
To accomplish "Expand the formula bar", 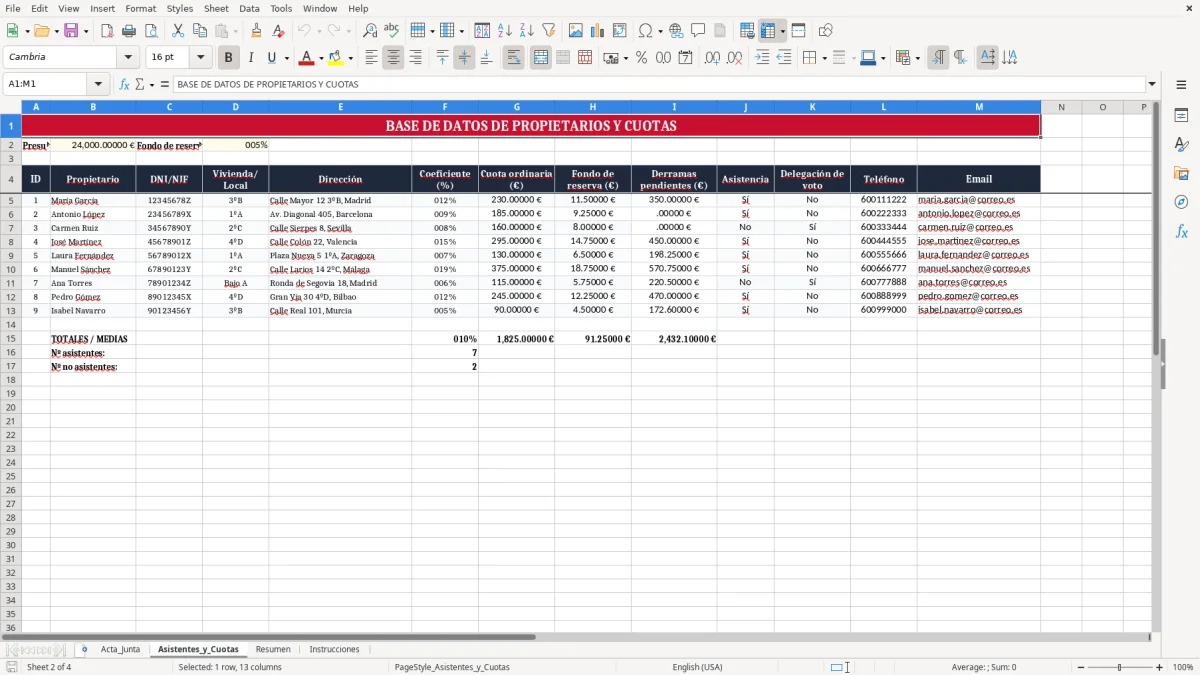I will 1152,84.
